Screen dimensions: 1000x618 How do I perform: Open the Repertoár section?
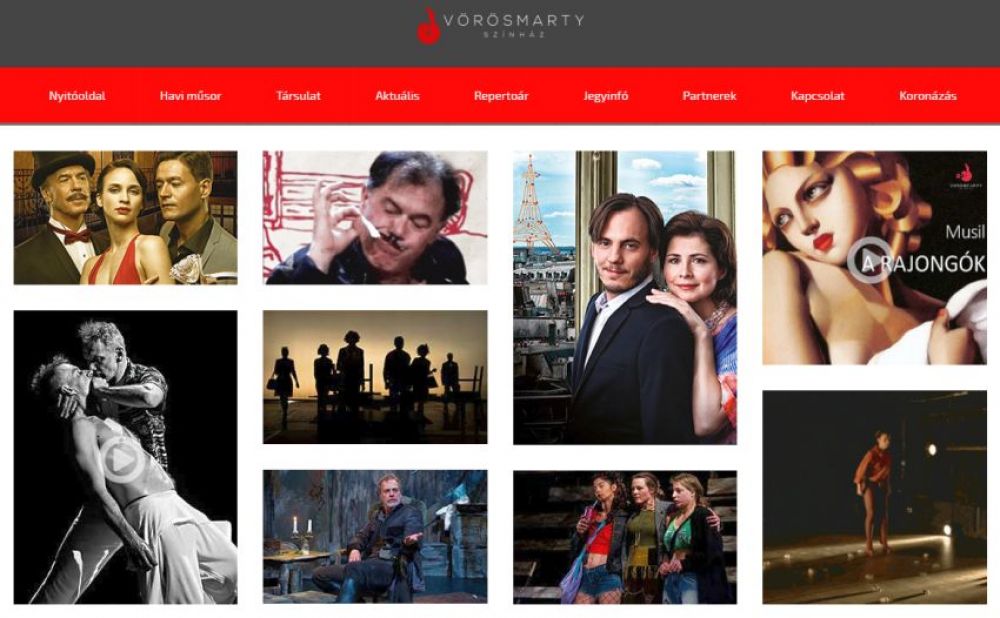[501, 96]
